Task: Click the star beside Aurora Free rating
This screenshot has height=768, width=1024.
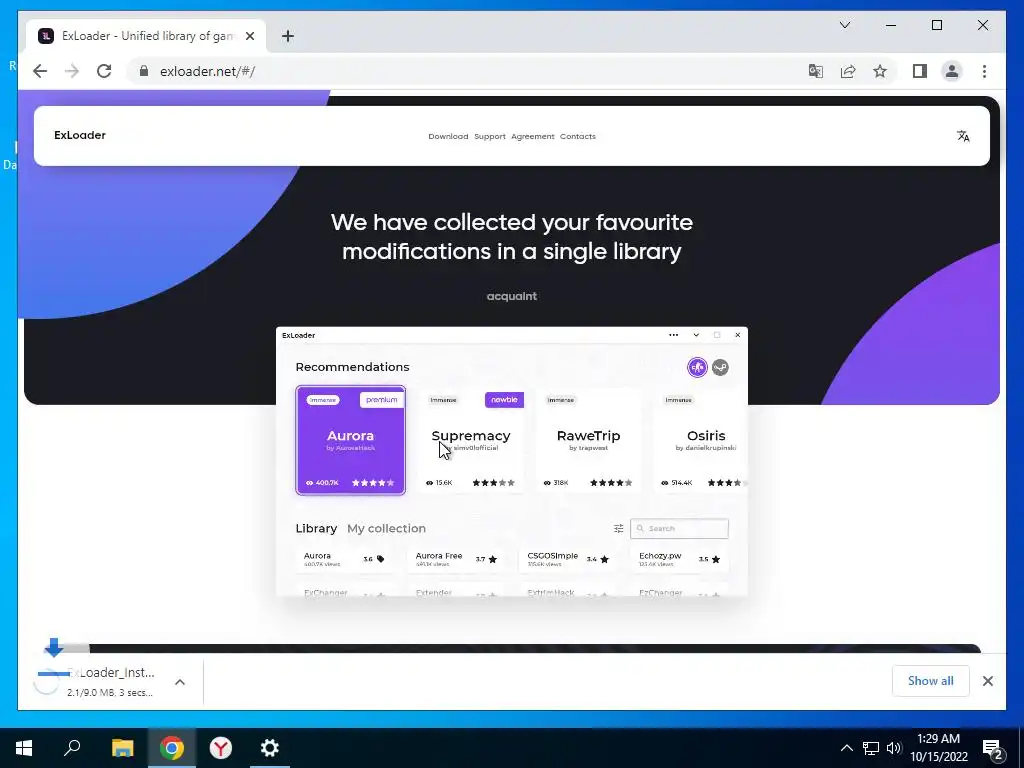Action: point(492,559)
